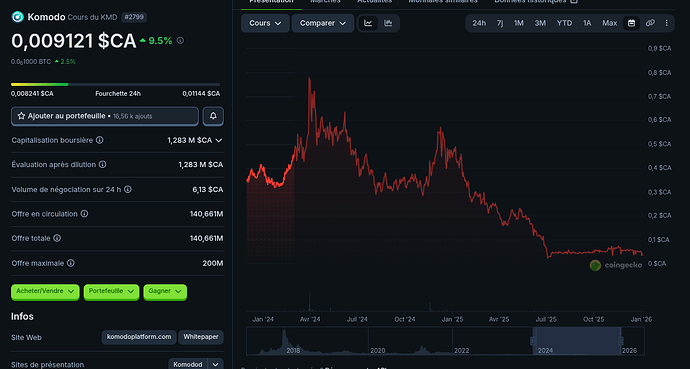Open the komodoplatform.com website link
This screenshot has width=690, height=369.
coord(139,337)
